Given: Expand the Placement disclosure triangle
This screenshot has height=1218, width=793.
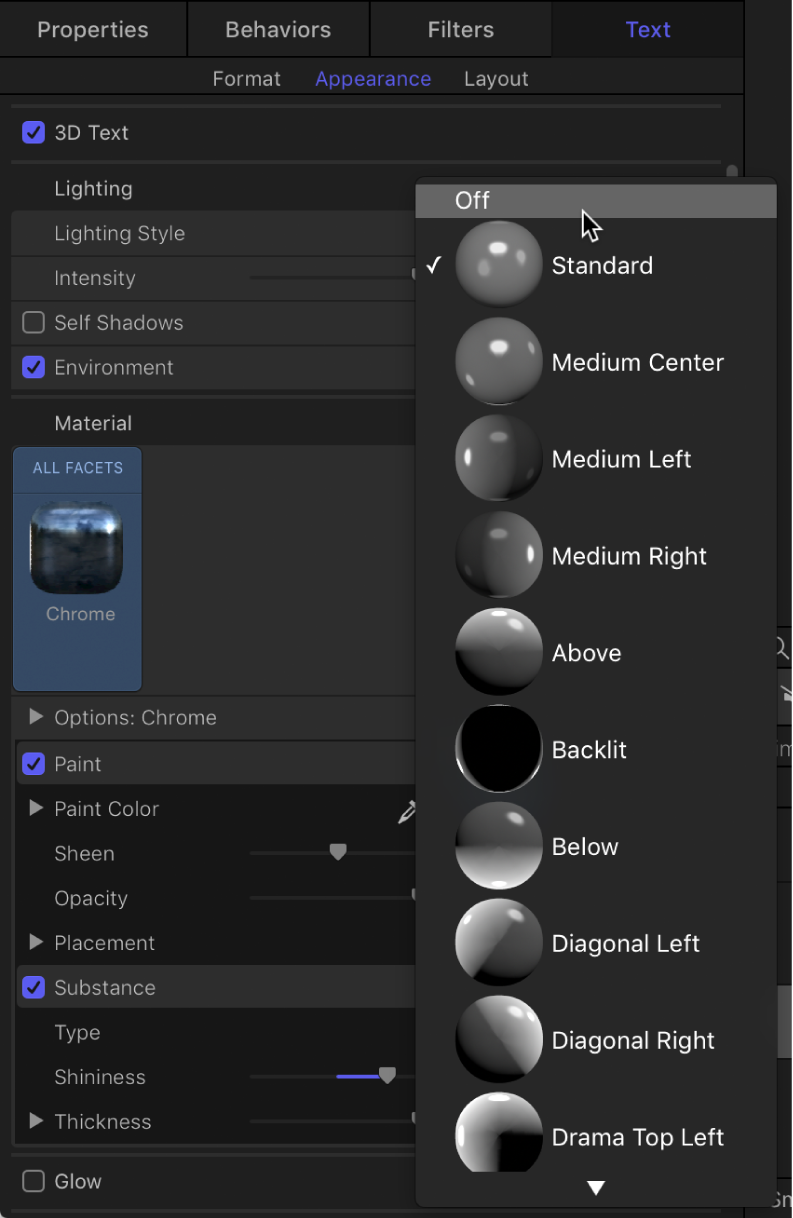Looking at the screenshot, I should pos(37,943).
